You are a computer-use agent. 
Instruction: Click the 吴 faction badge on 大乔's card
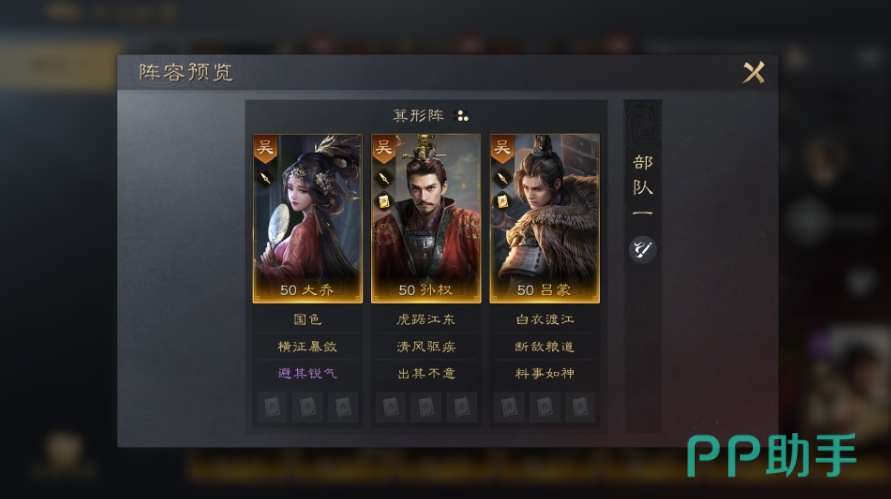(265, 149)
